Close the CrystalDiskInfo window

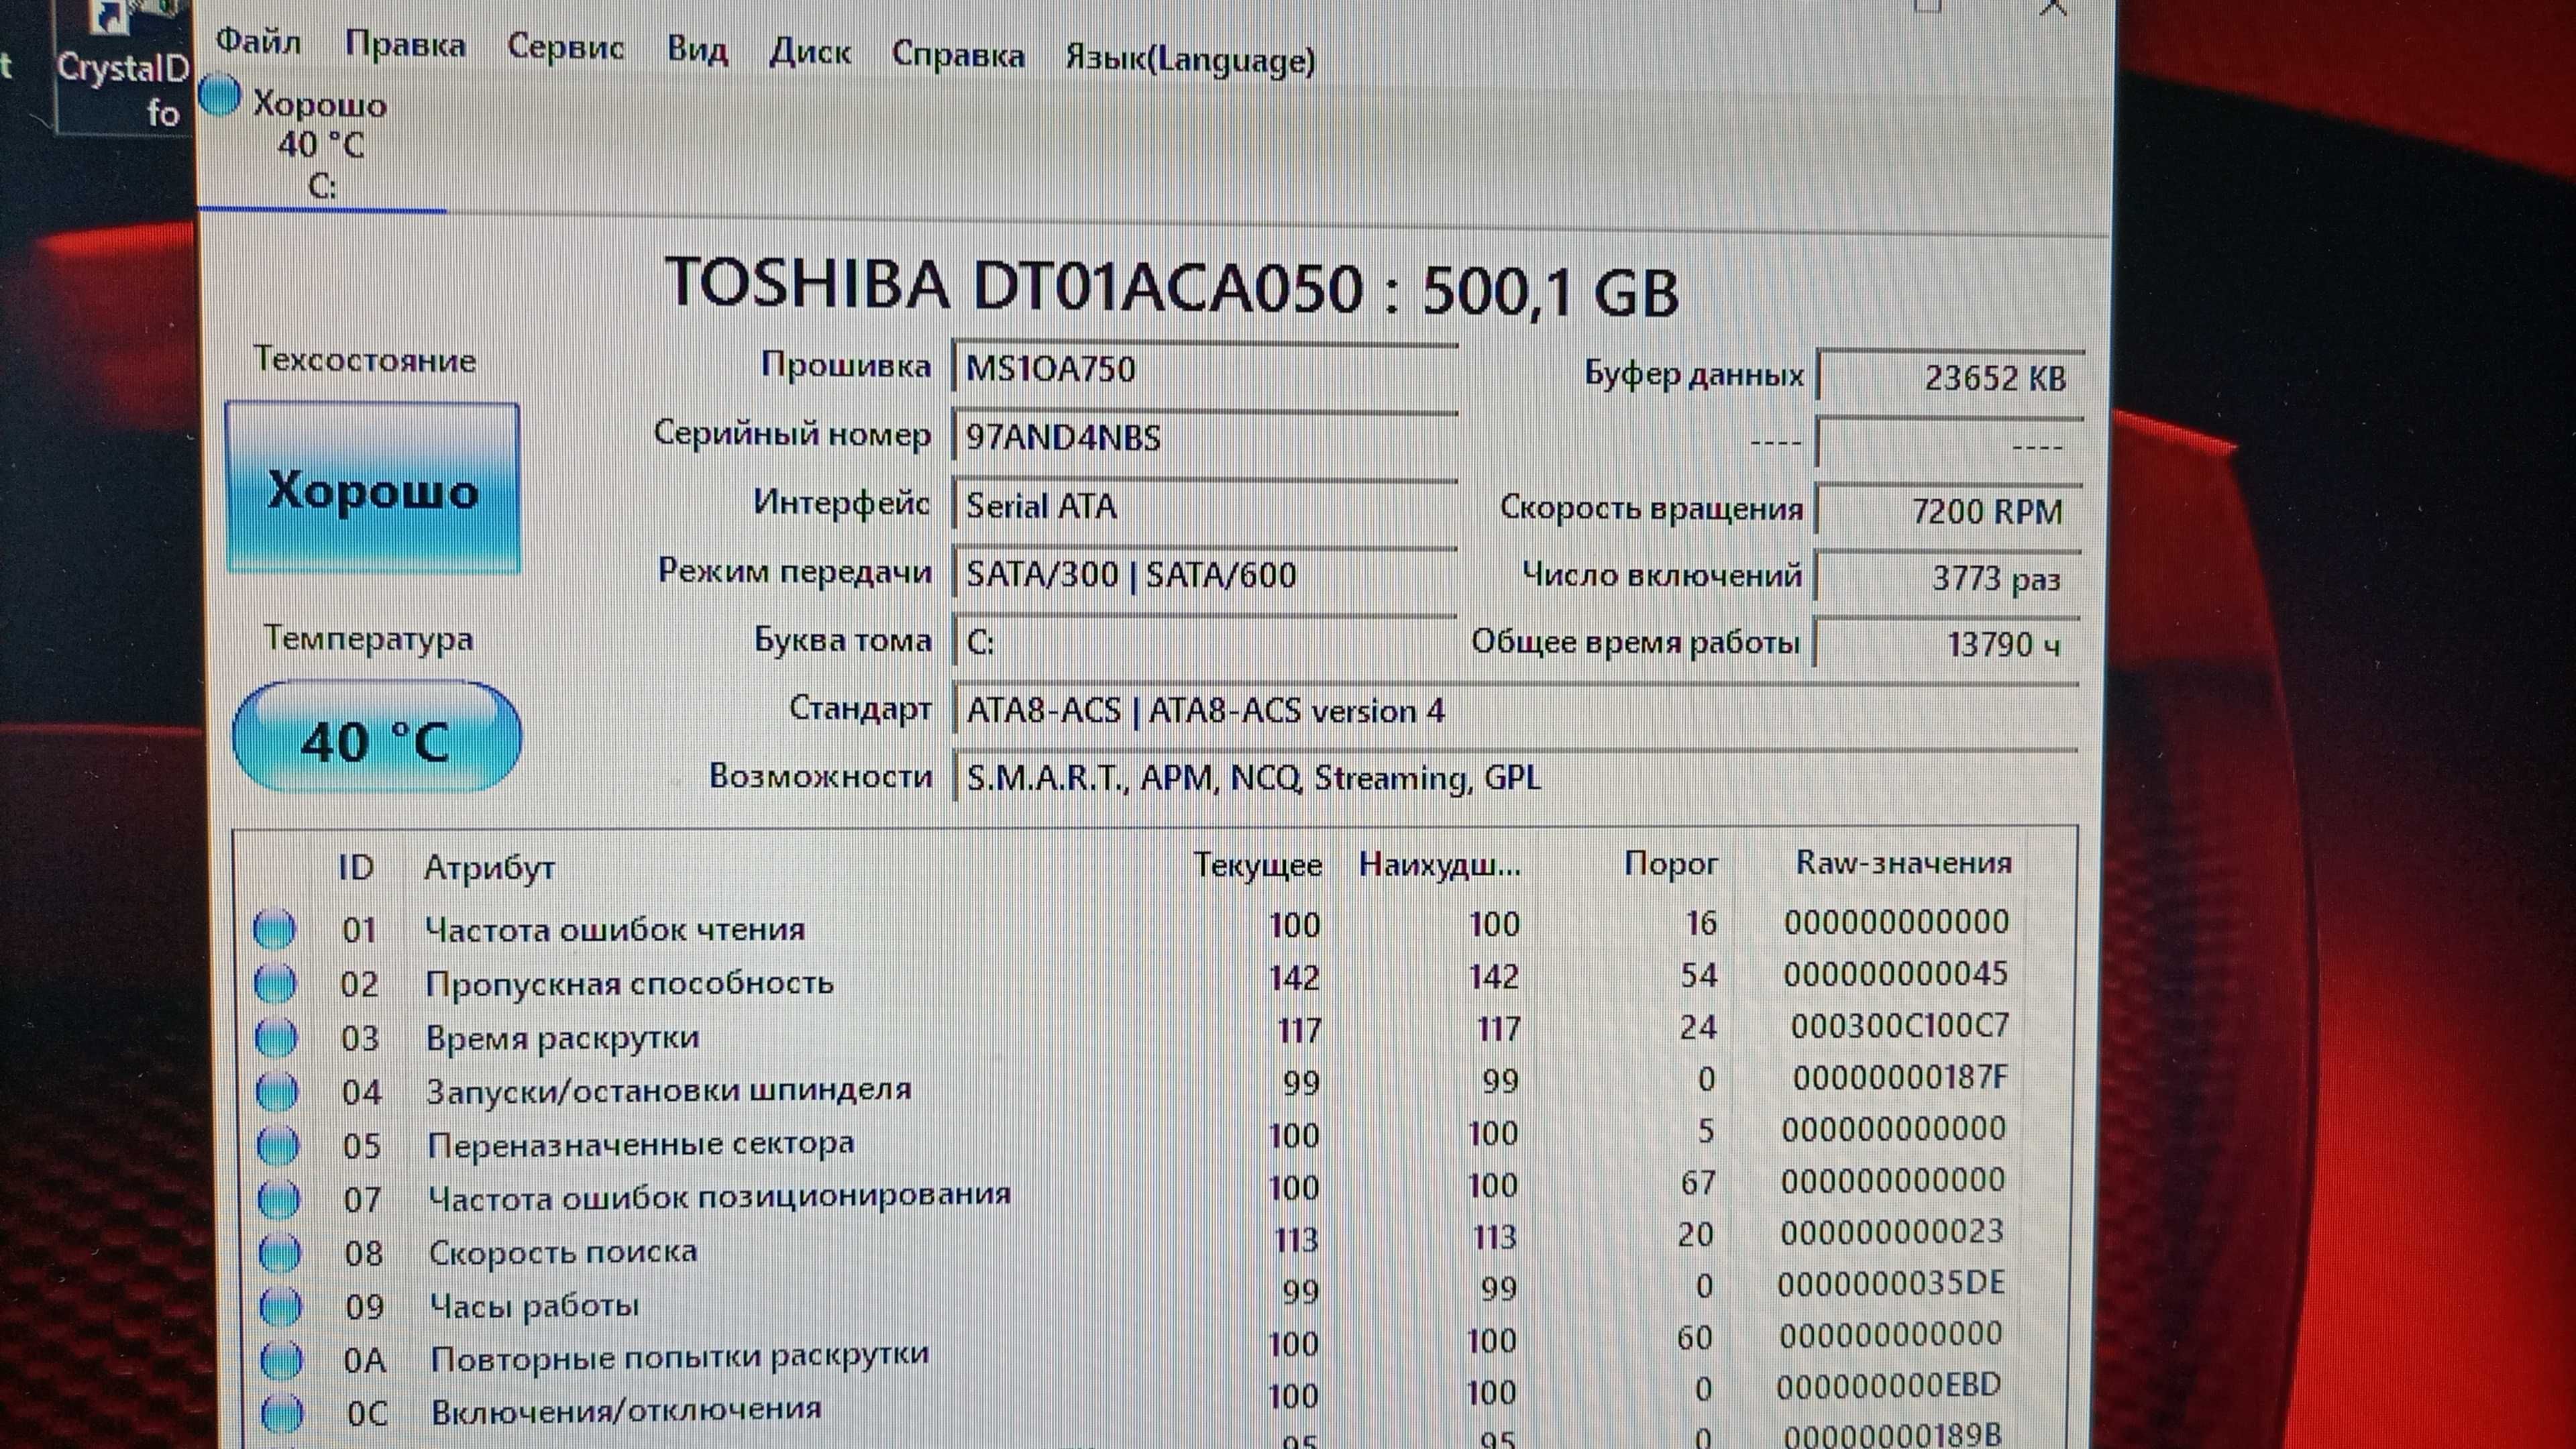2053,8
